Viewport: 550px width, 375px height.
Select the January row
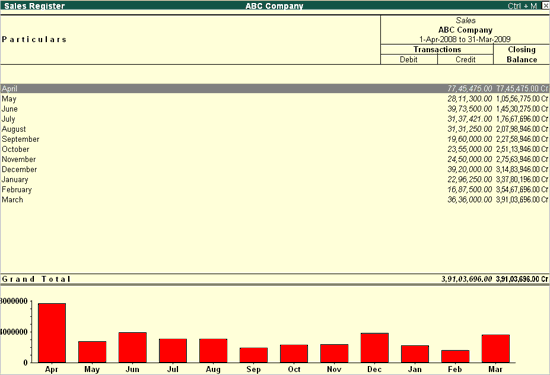pyautogui.click(x=275, y=179)
